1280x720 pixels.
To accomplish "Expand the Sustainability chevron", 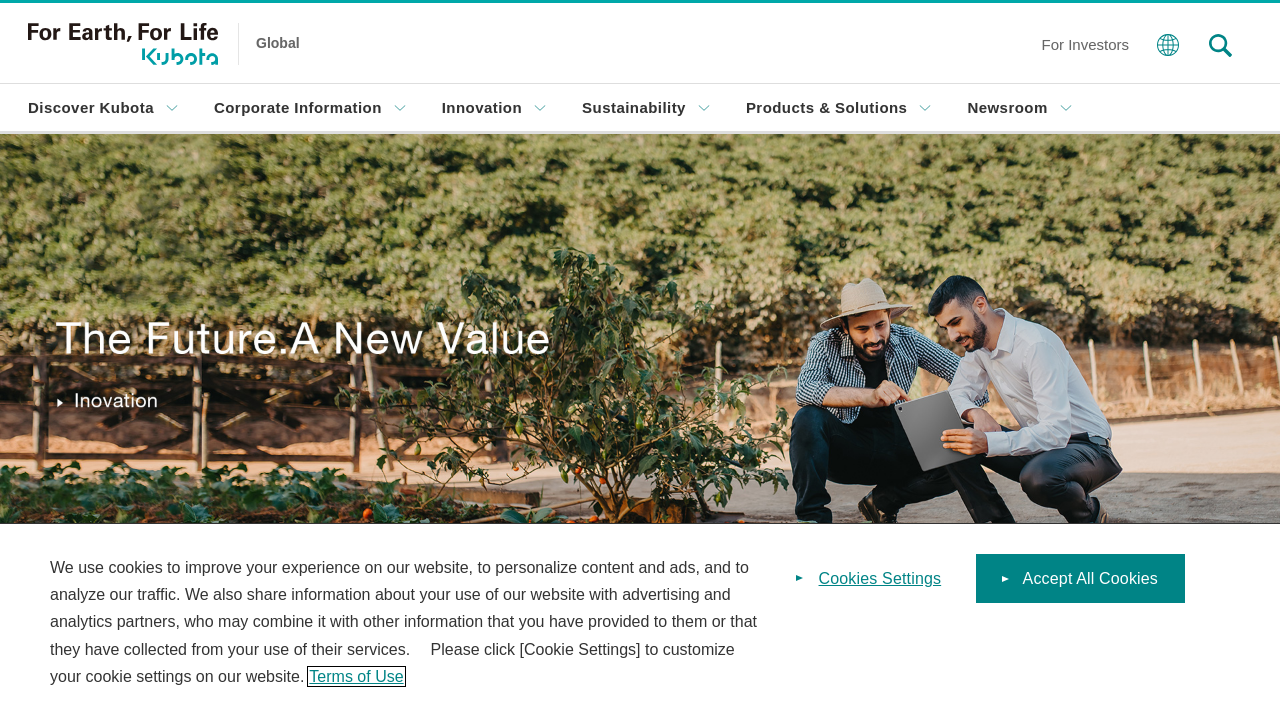I will pyautogui.click(x=704, y=108).
